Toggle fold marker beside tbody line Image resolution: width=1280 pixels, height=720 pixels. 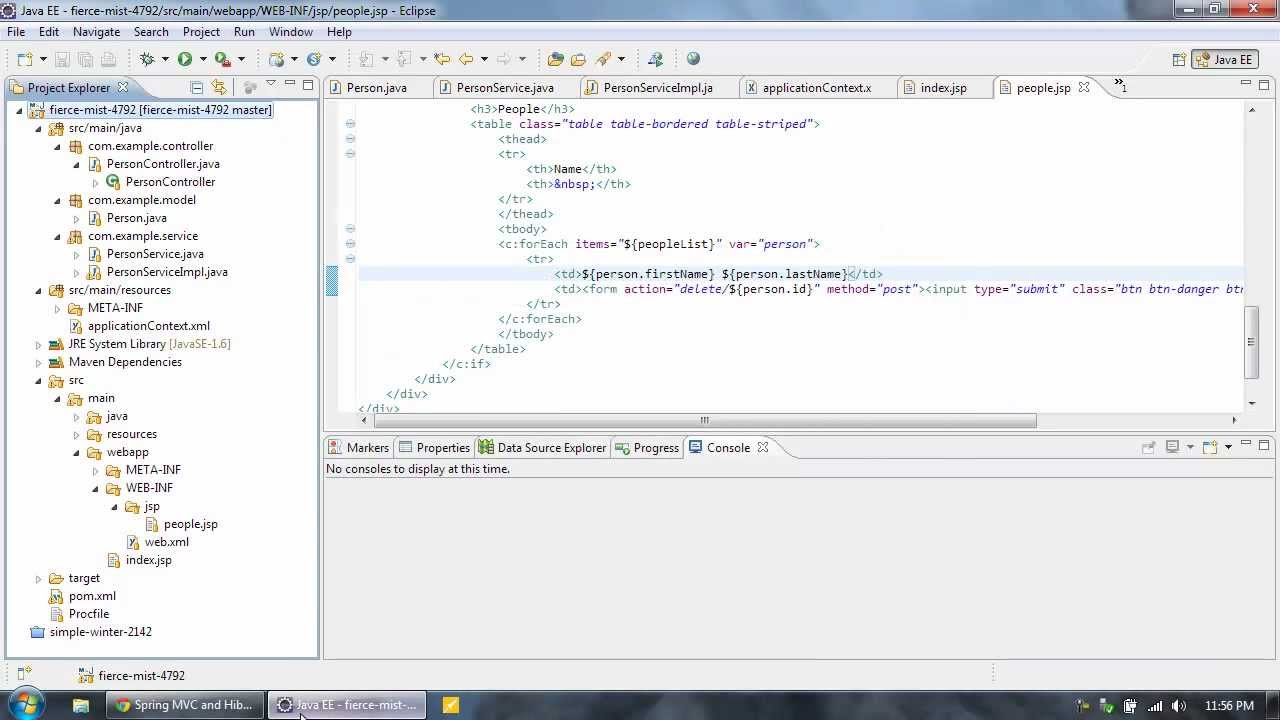350,229
